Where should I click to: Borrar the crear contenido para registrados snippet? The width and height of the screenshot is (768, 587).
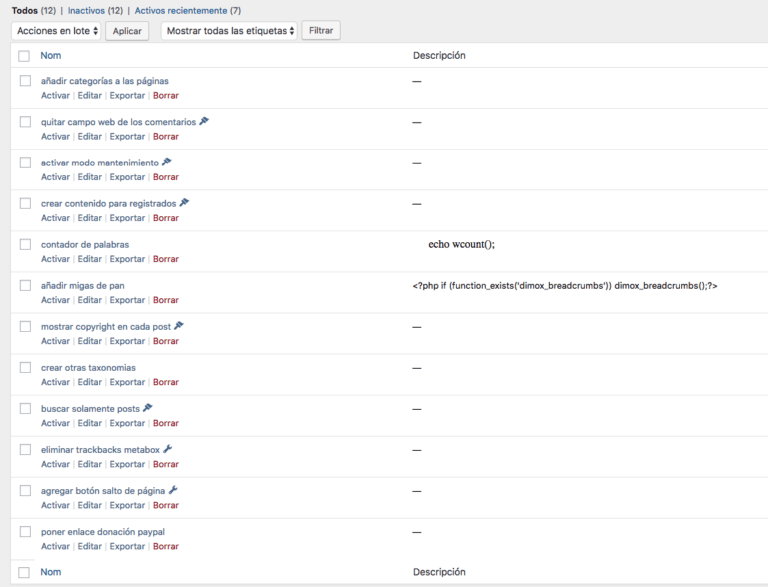[x=166, y=218]
